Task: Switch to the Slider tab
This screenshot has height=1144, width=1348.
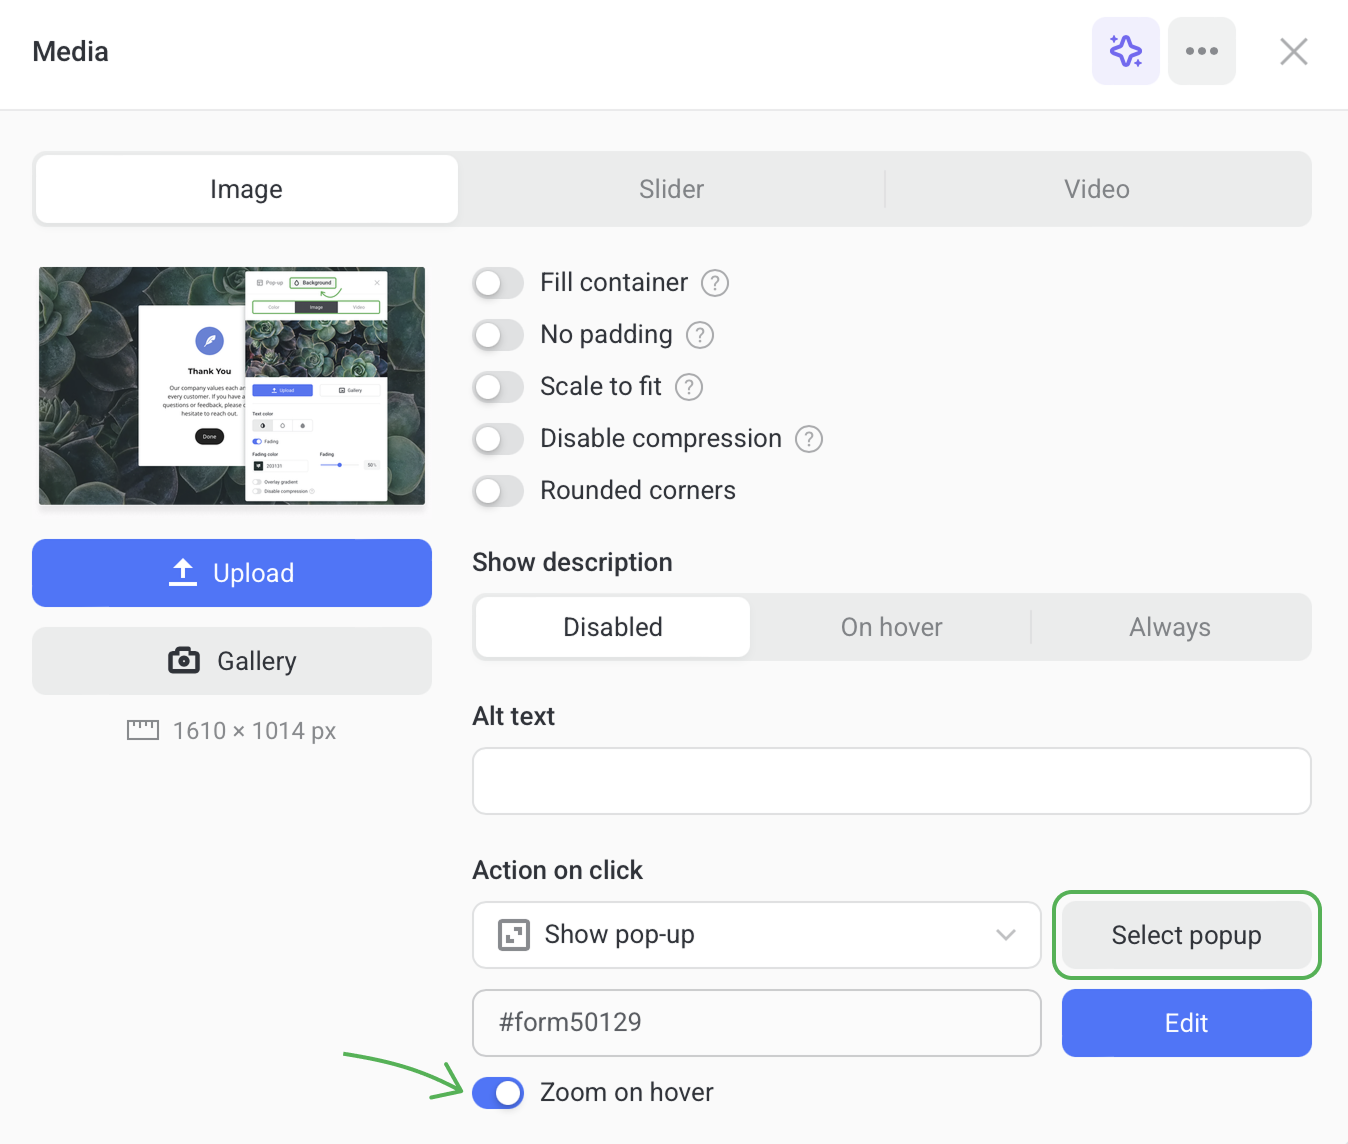Action: coord(671,189)
